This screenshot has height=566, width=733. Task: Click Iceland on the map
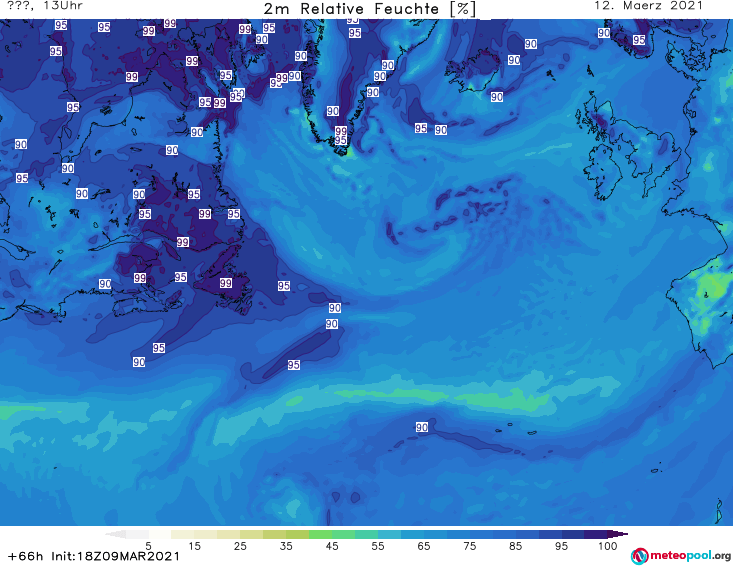coord(472,71)
